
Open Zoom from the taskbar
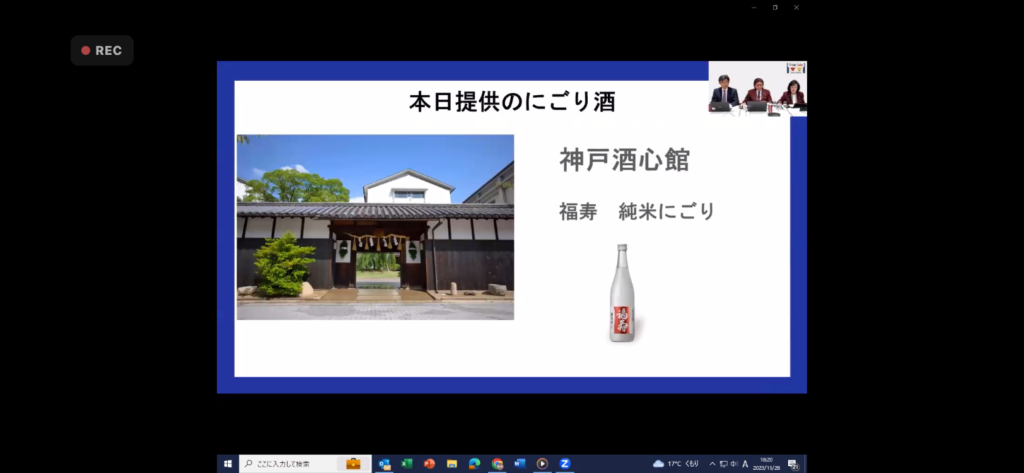coord(565,464)
